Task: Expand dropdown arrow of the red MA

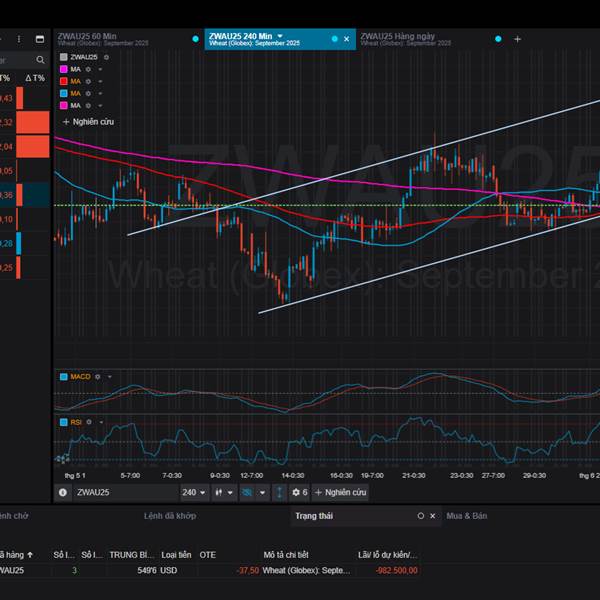Action: (x=100, y=81)
